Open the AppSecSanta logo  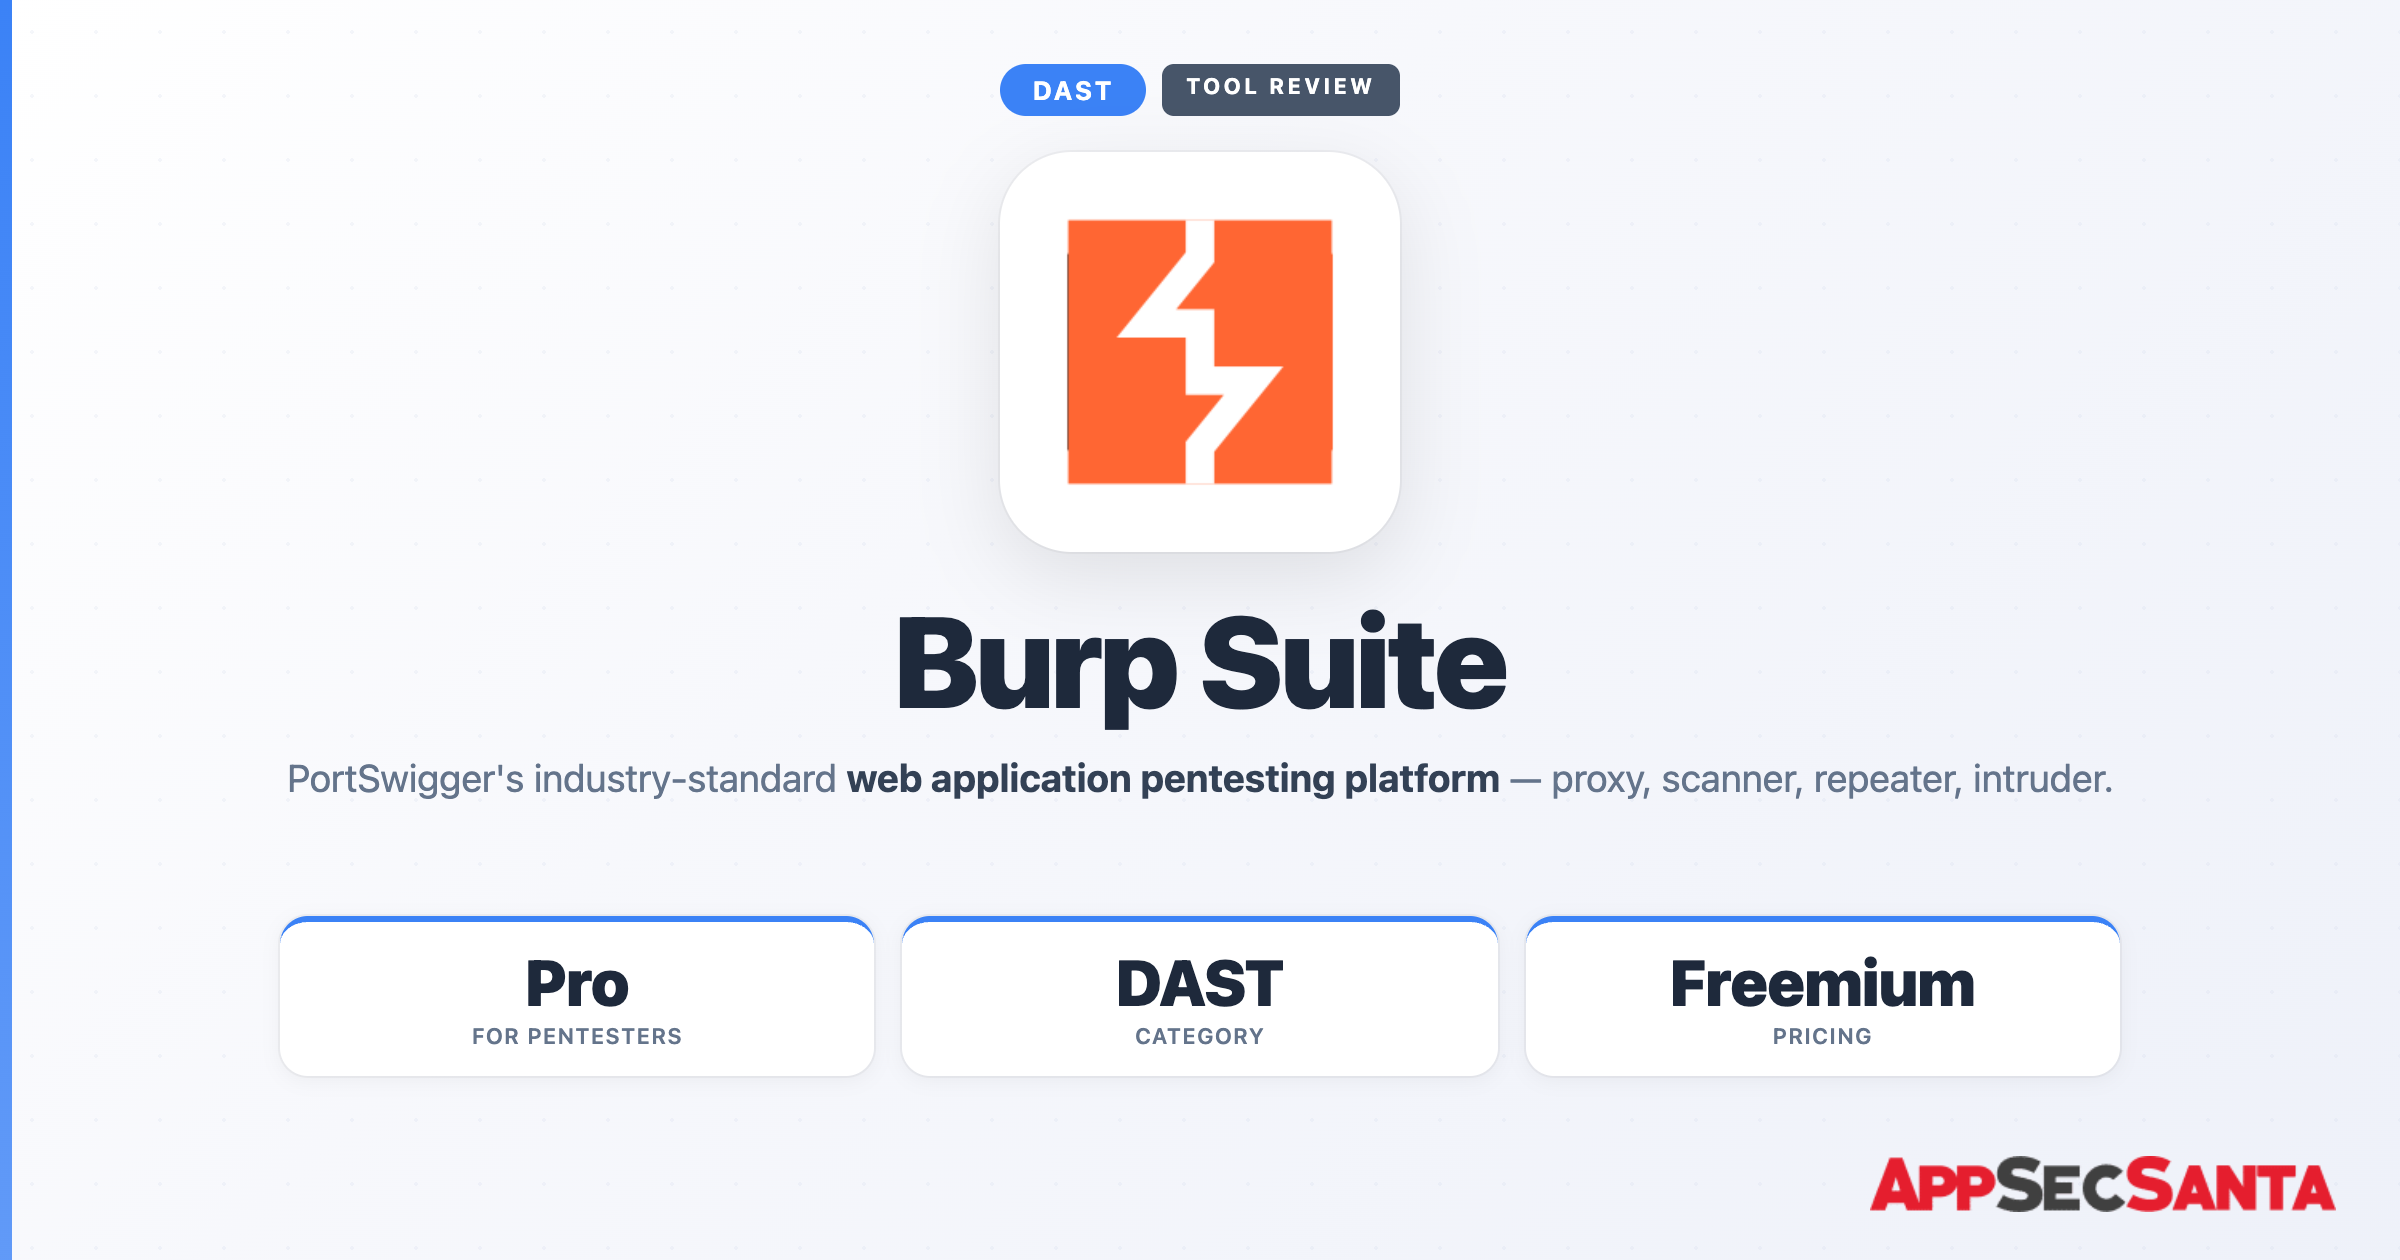(x=2102, y=1184)
